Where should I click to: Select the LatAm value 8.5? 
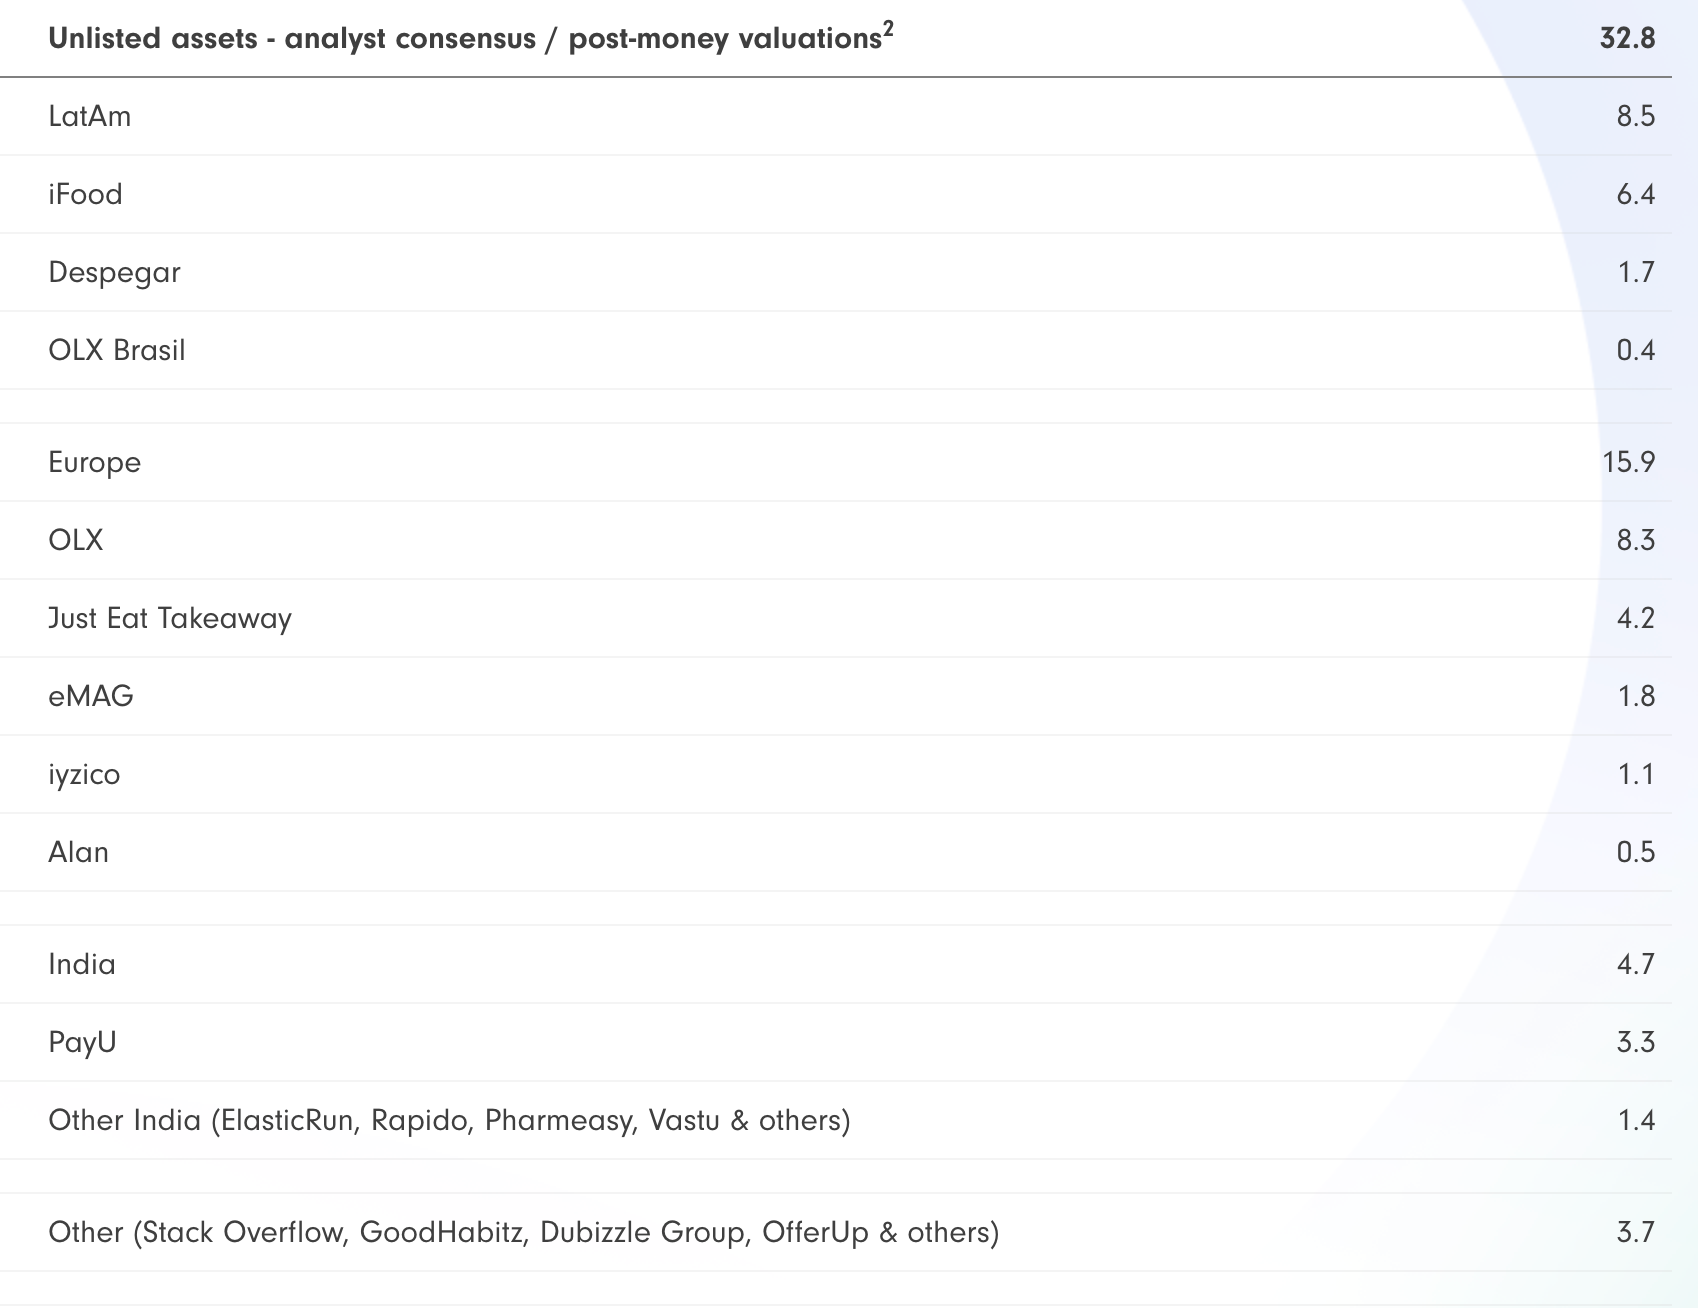pyautogui.click(x=1636, y=116)
